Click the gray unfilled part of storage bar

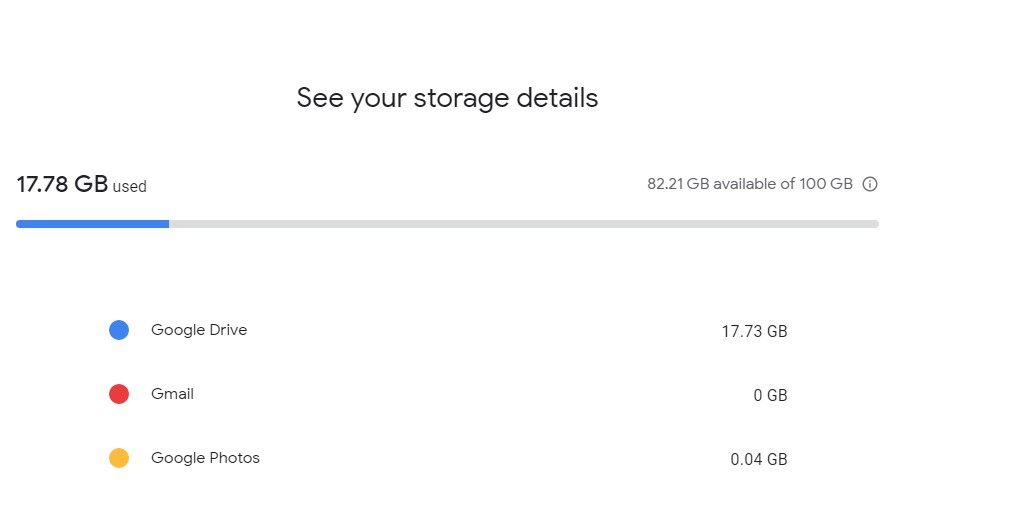524,224
